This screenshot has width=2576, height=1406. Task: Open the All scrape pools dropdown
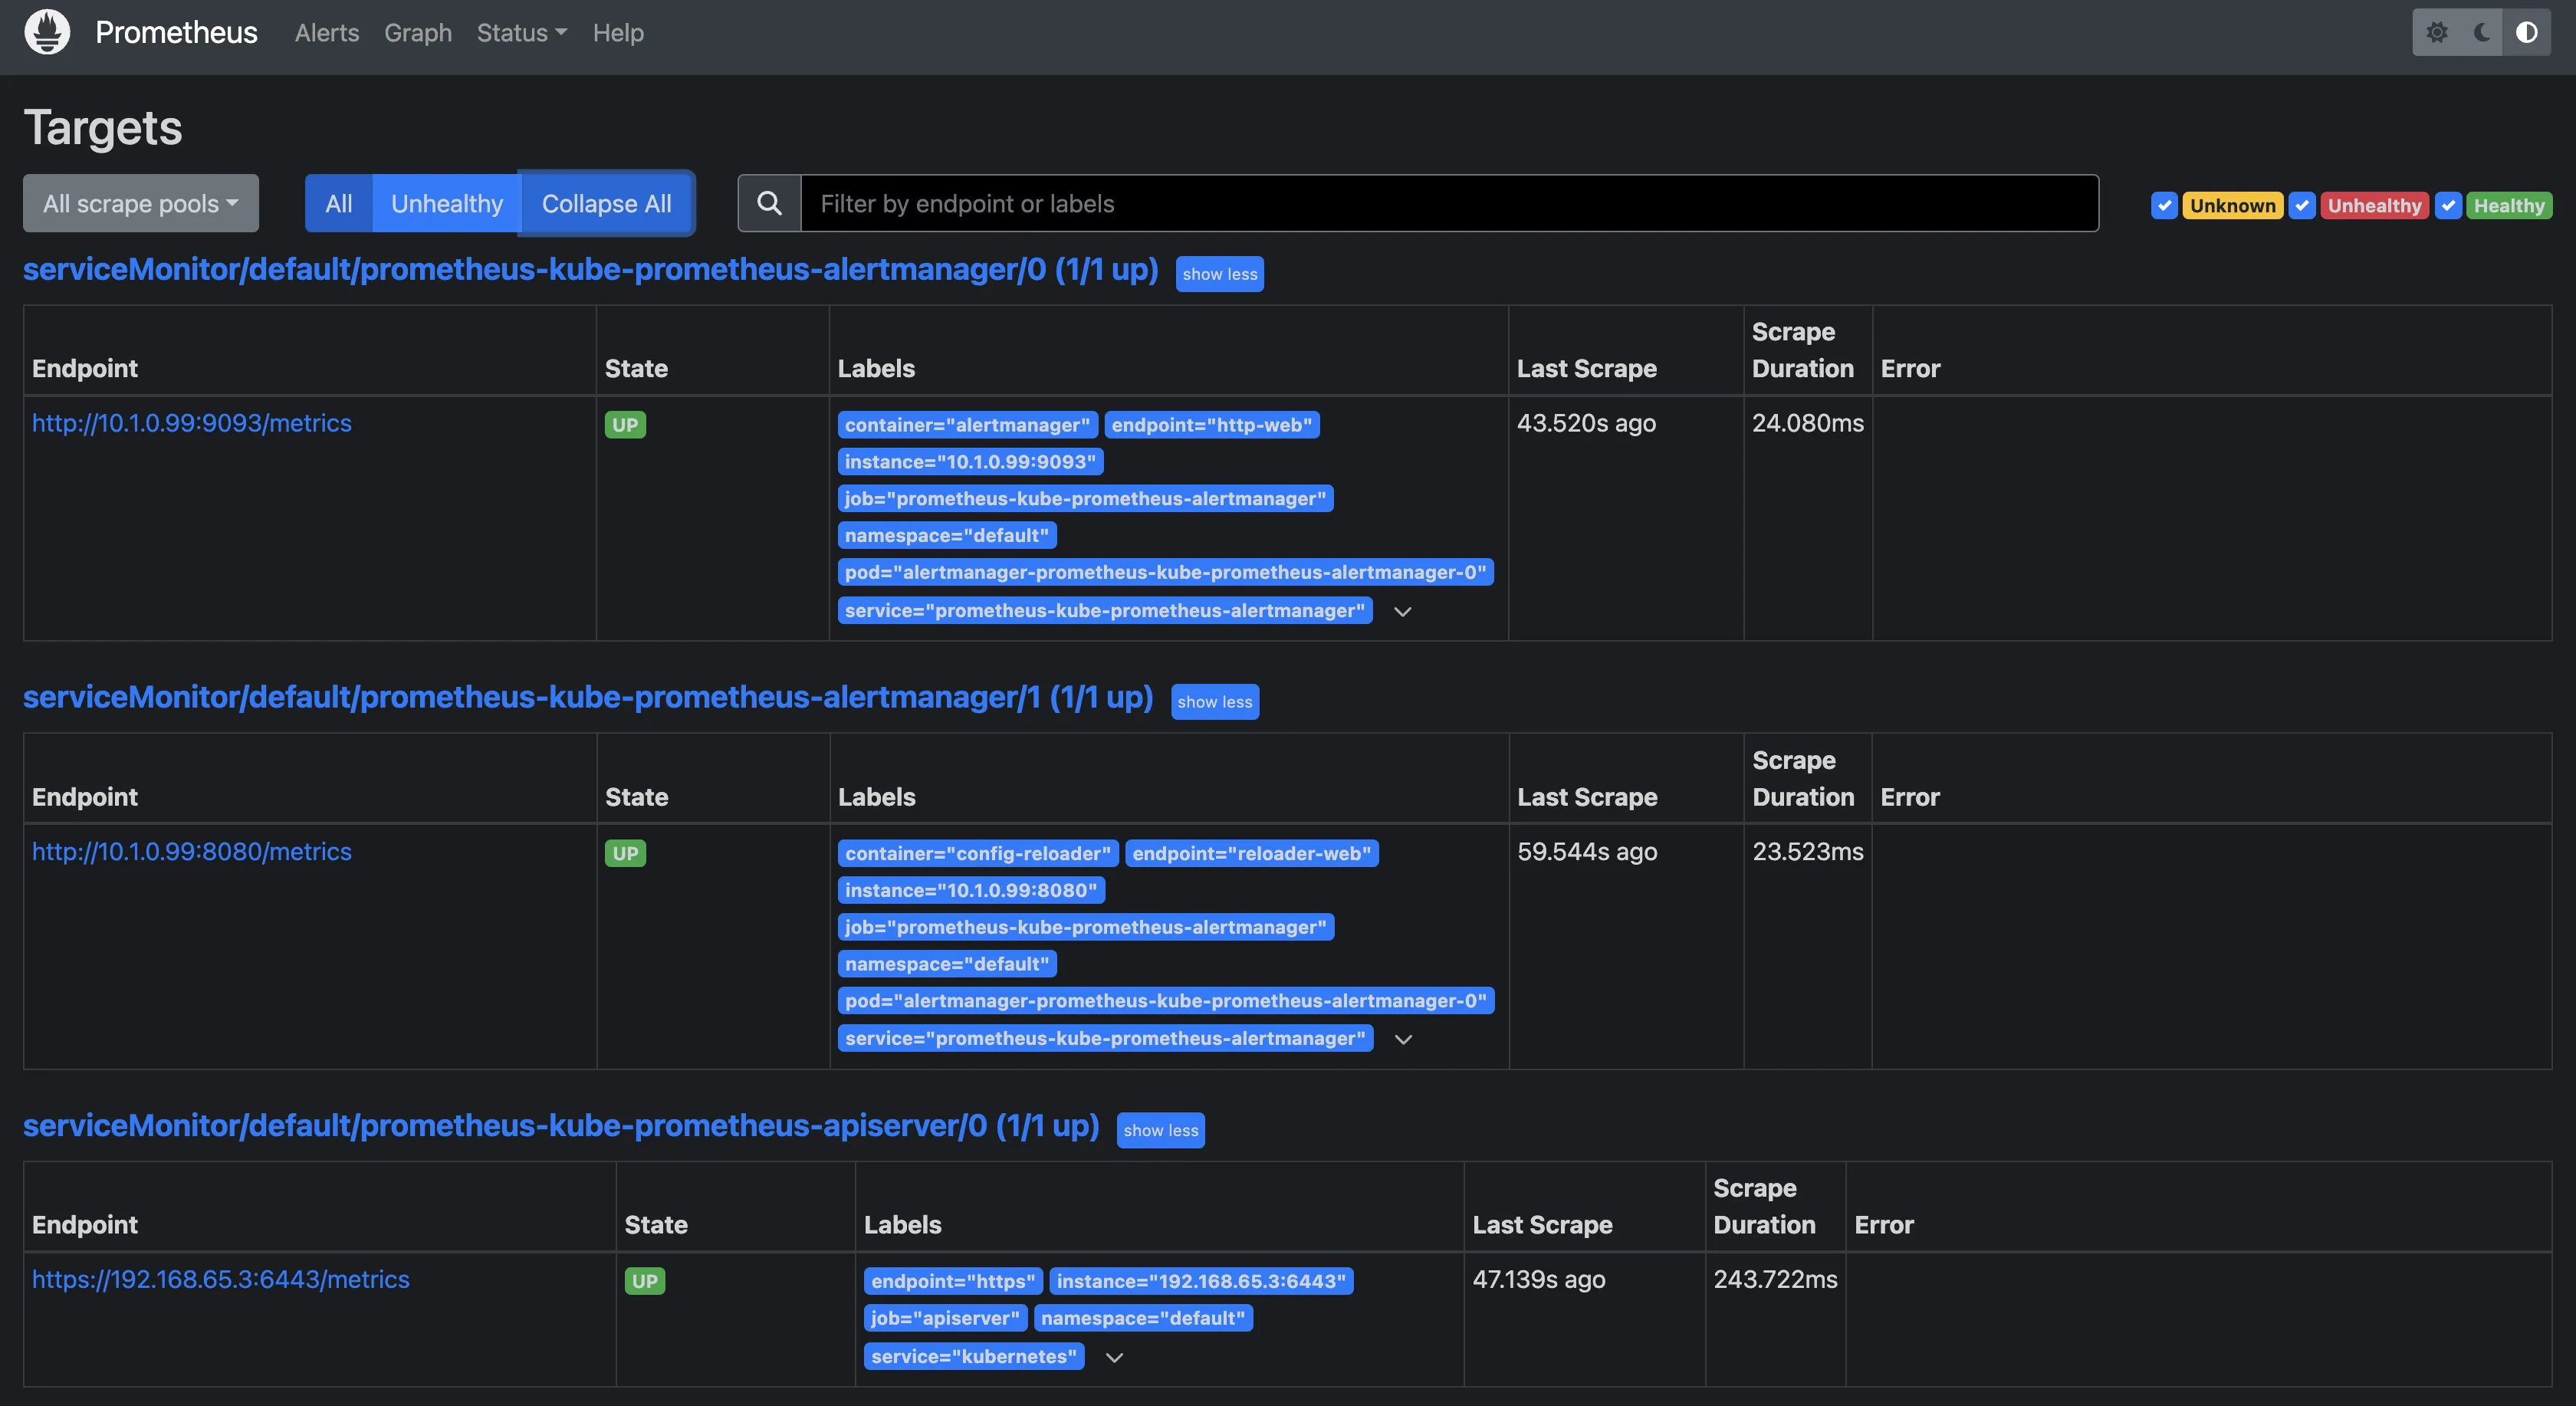(x=141, y=204)
